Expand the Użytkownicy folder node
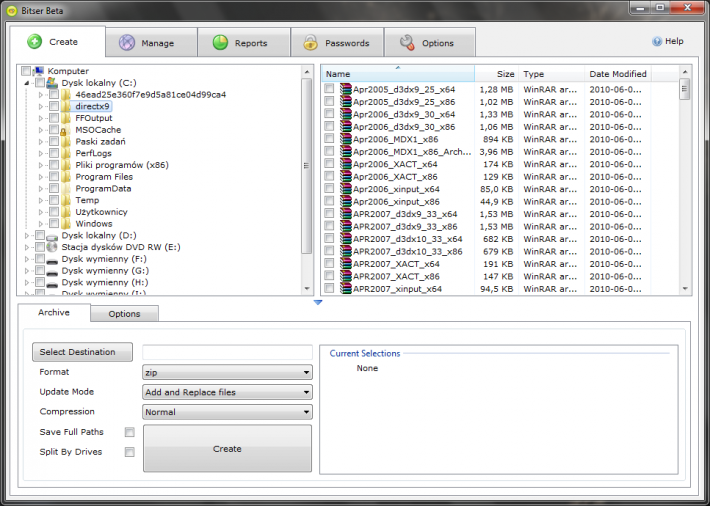The height and width of the screenshot is (506, 710). tap(41, 212)
